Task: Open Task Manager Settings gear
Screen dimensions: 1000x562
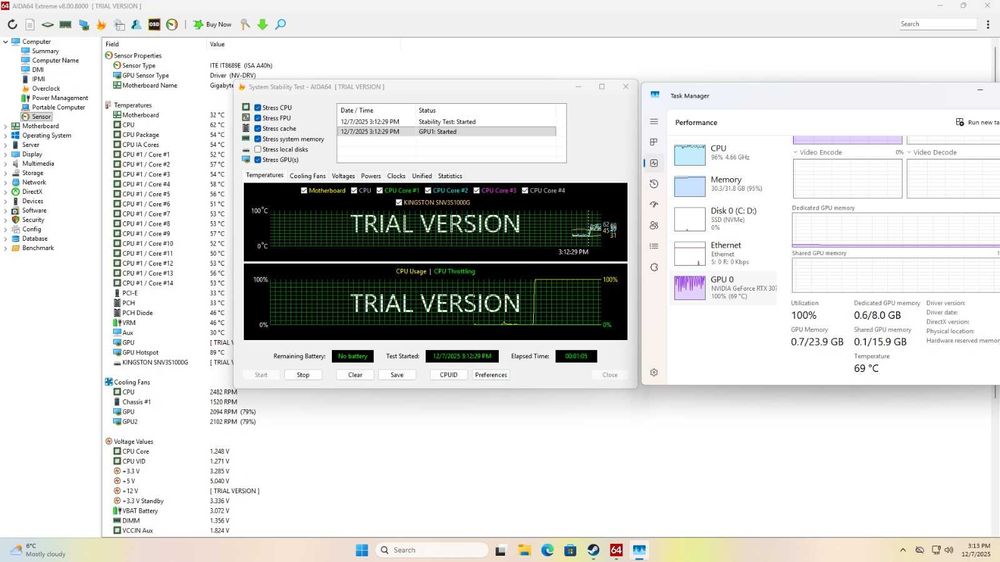Action: click(654, 373)
